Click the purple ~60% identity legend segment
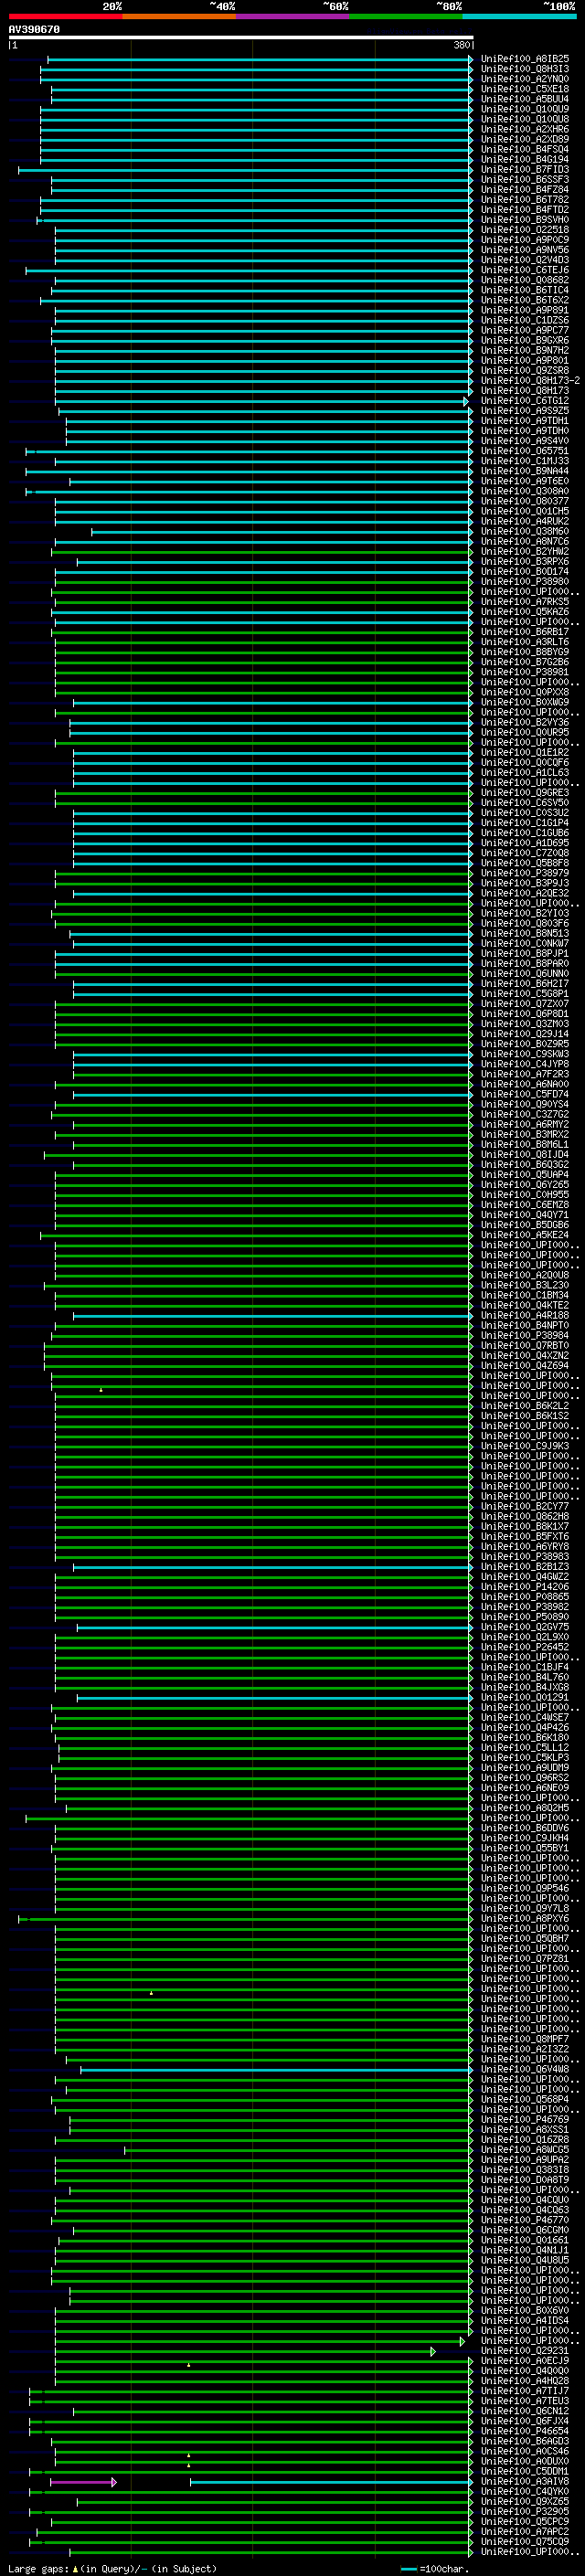Viewport: 585px width, 2576px height. (x=293, y=16)
